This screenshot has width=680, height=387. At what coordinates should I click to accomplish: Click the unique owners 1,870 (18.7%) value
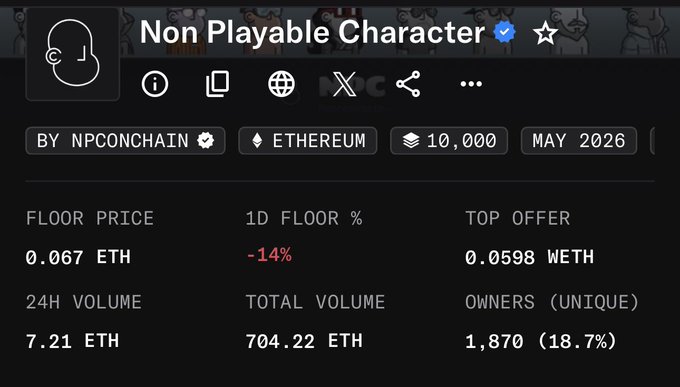[541, 341]
